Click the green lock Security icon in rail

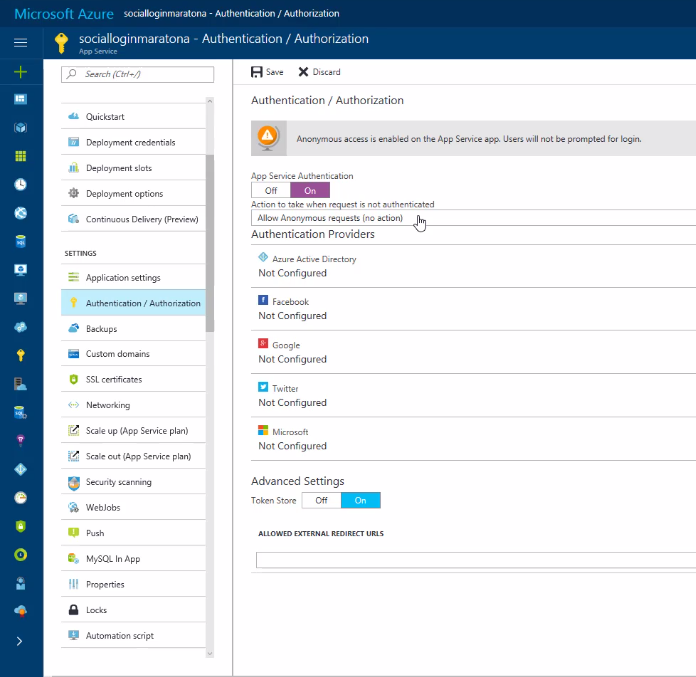tap(20, 526)
